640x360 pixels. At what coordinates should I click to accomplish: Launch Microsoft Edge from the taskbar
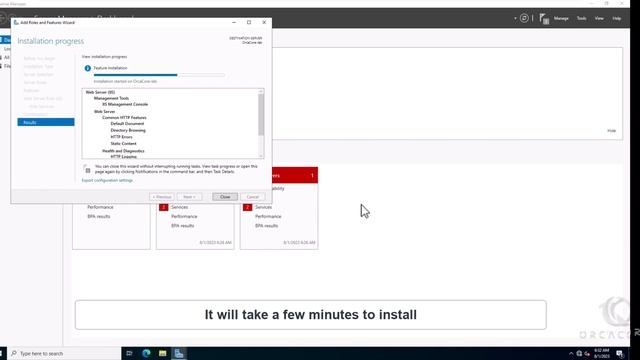146,353
